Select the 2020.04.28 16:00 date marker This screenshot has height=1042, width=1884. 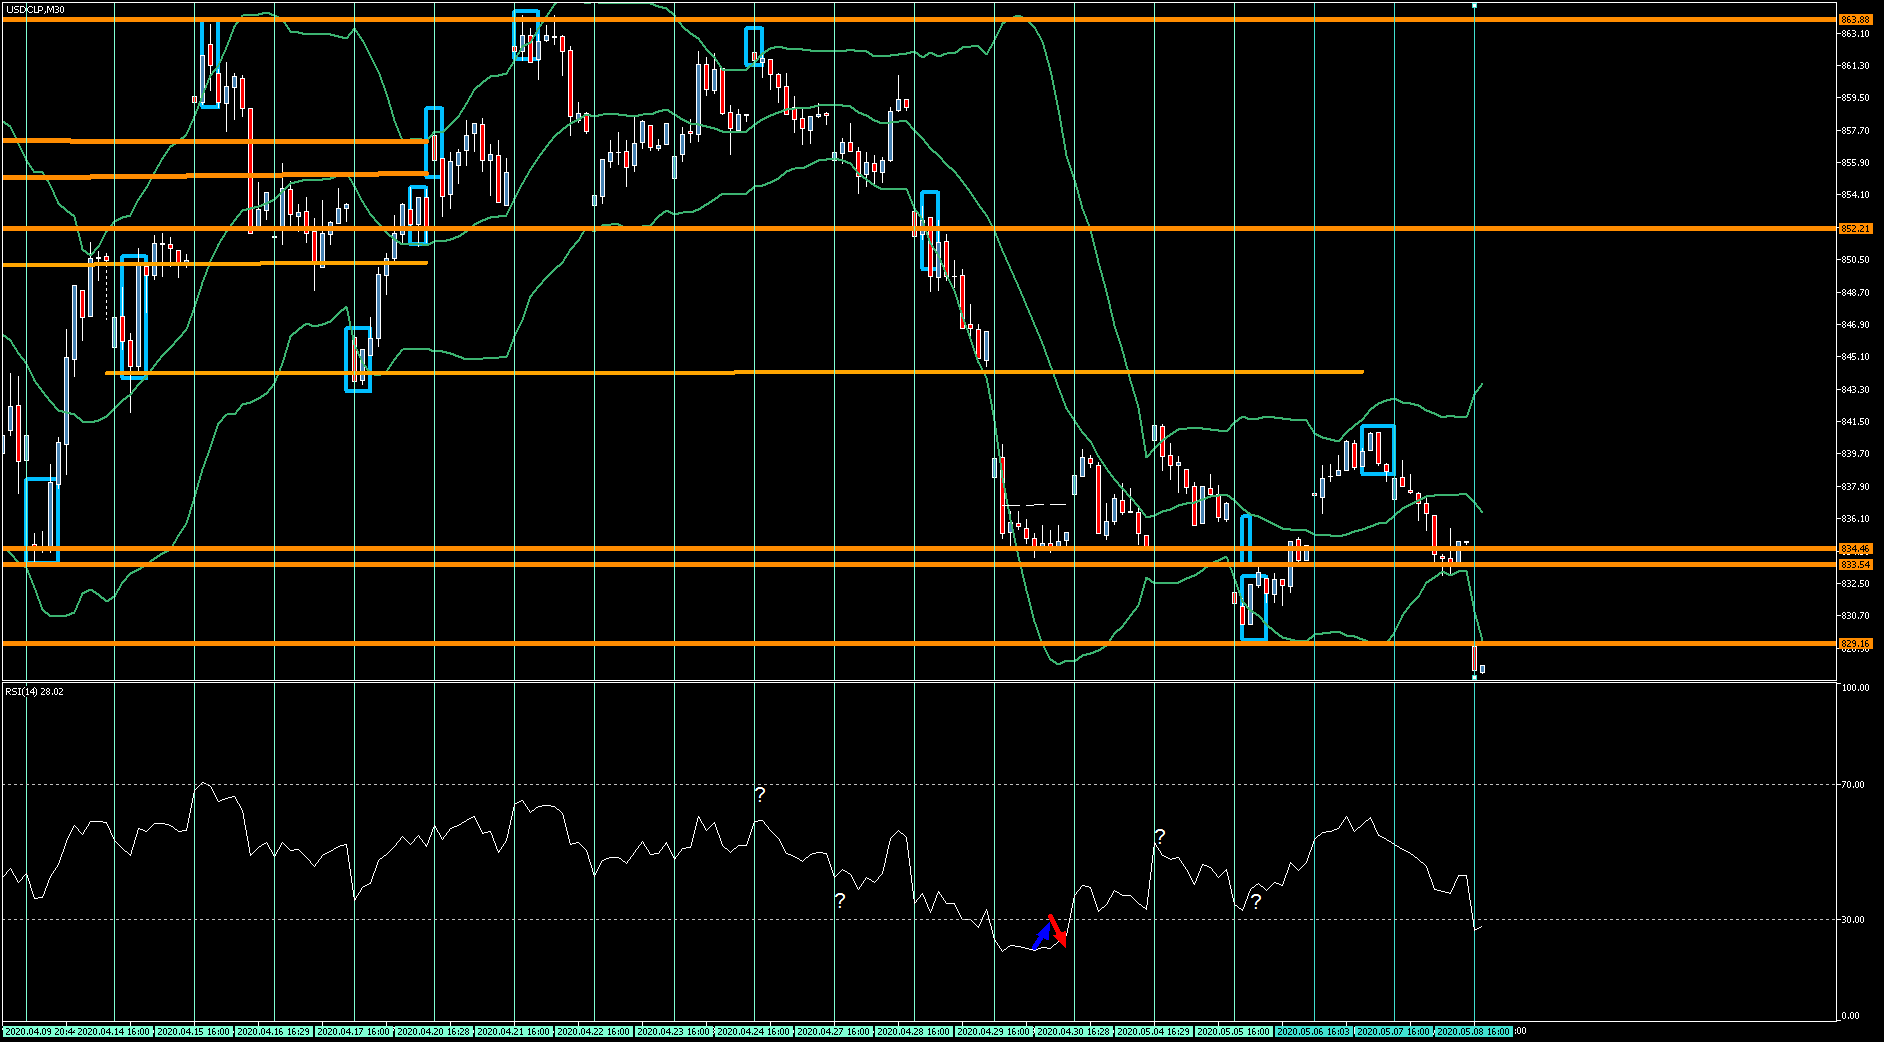coord(914,1031)
